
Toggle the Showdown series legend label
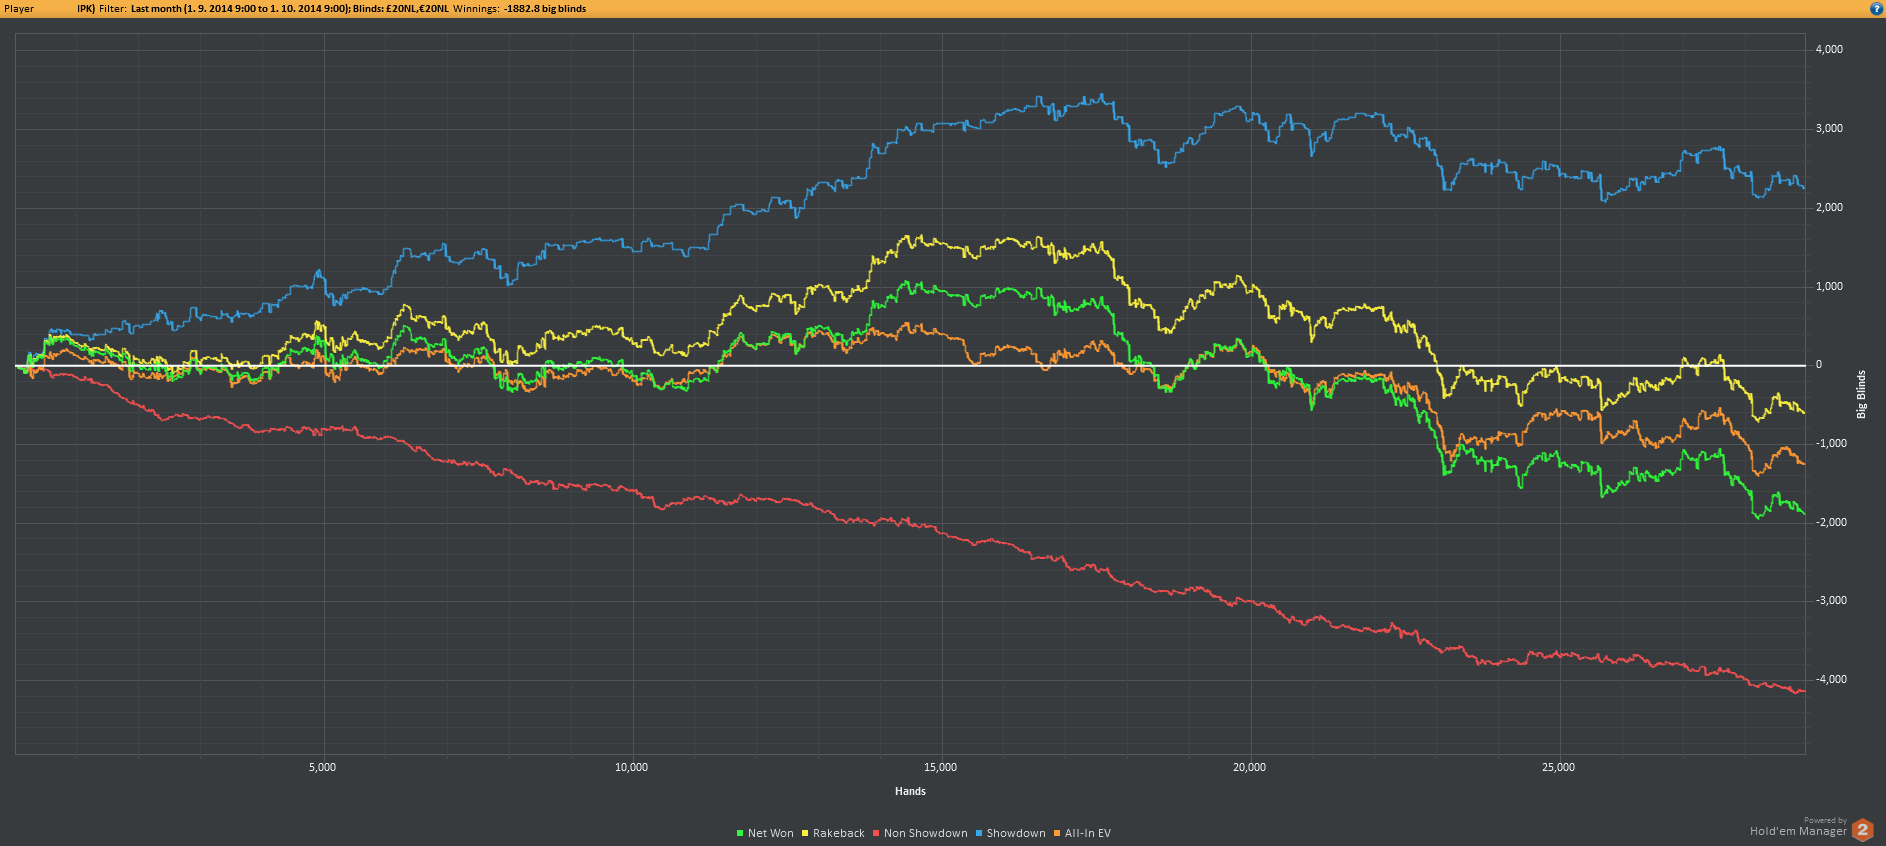pyautogui.click(x=1016, y=833)
